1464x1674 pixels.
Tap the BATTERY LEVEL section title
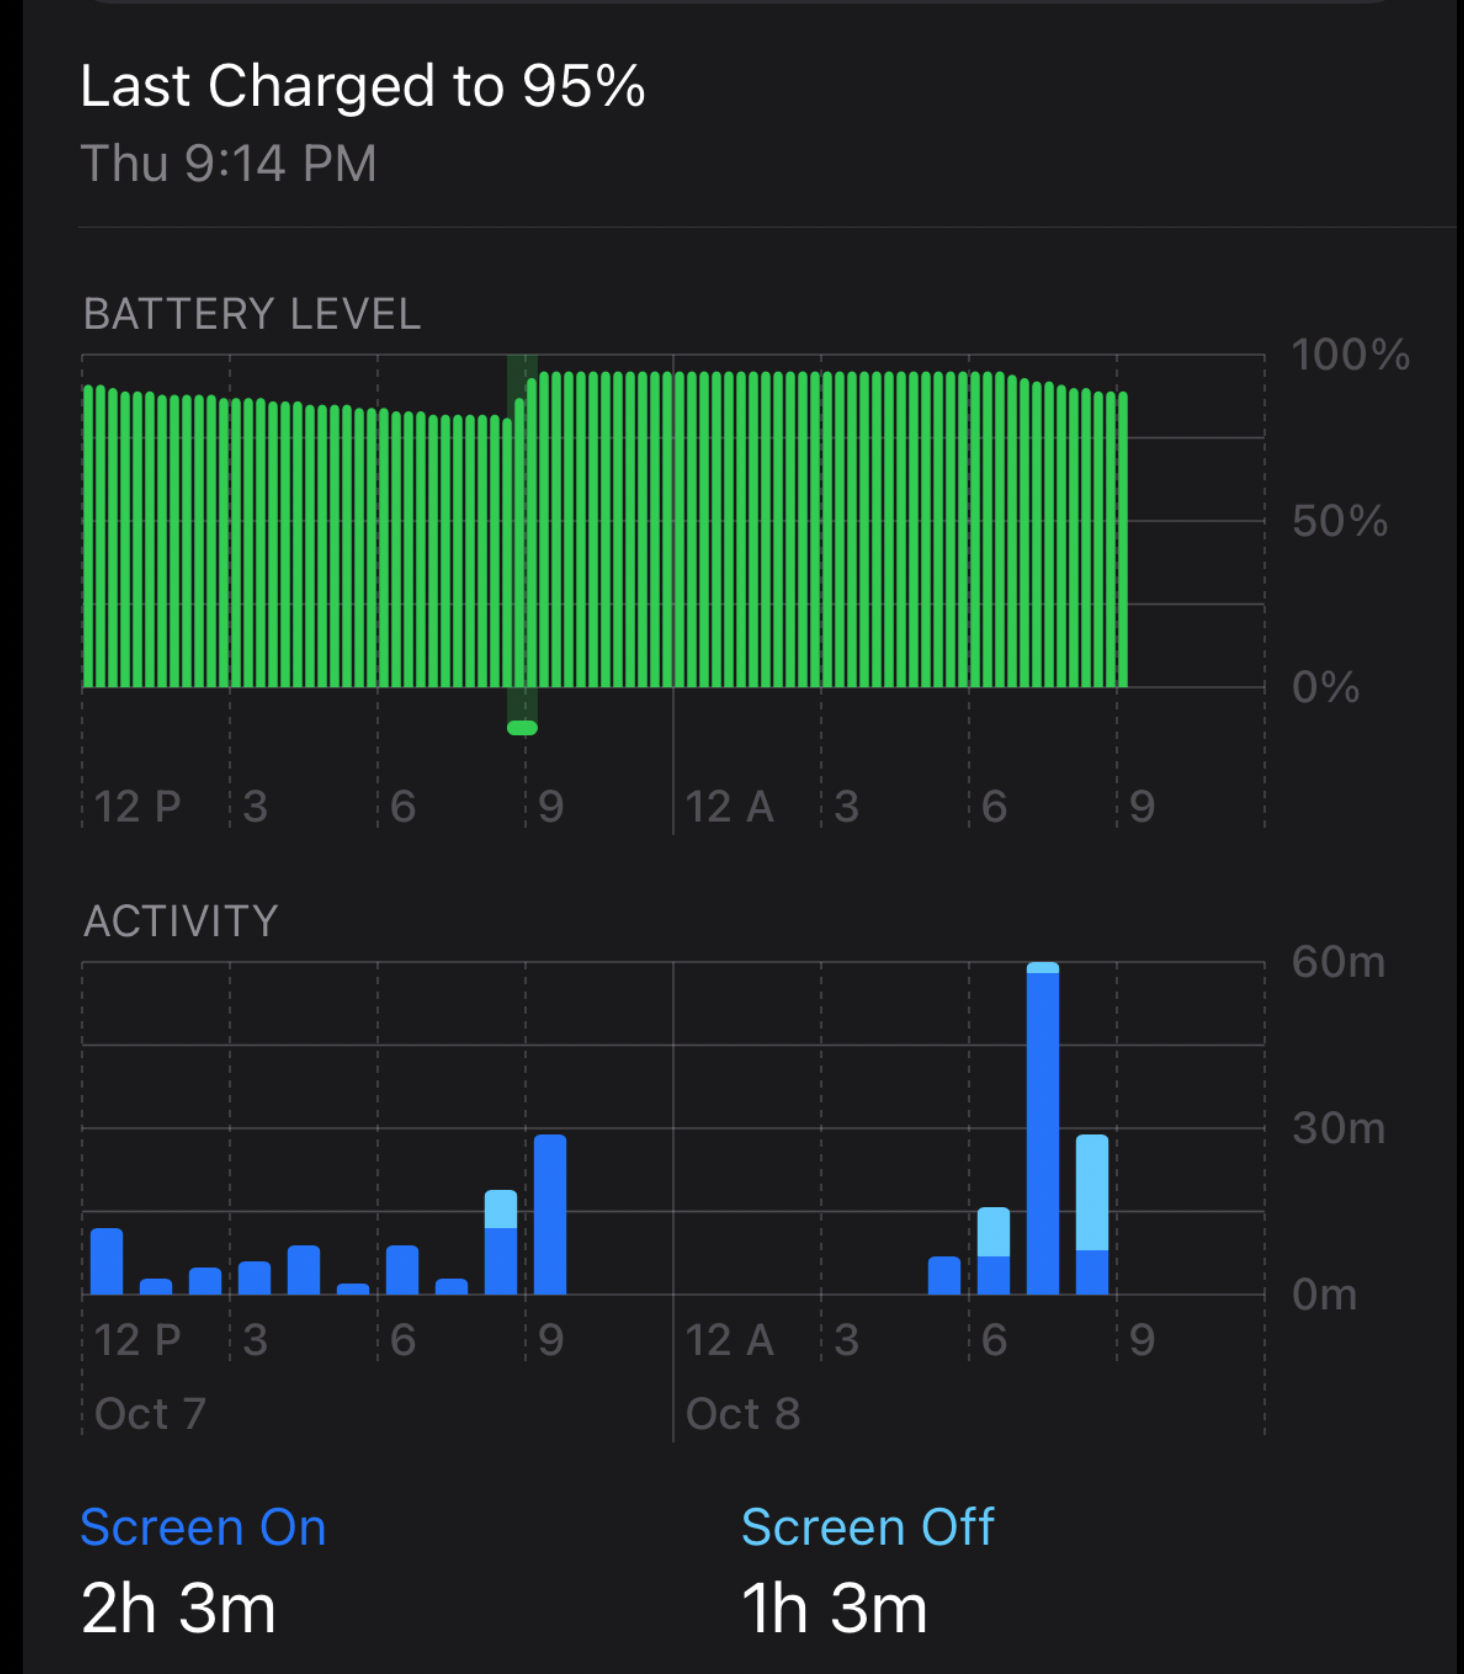point(252,314)
